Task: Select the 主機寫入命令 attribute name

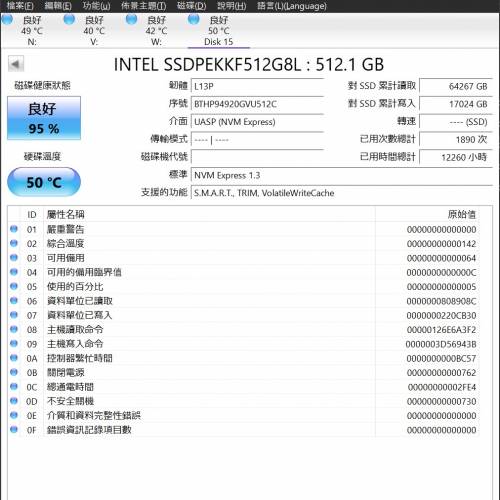Action: click(x=75, y=344)
